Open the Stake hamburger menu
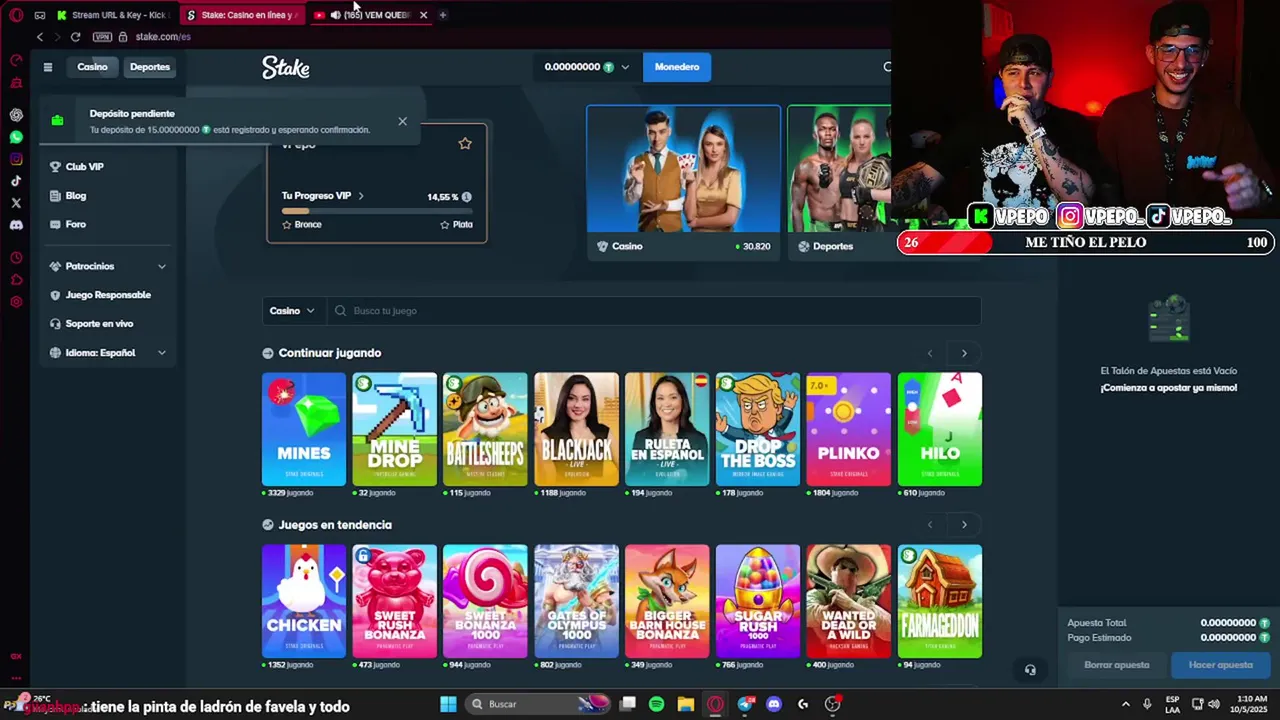The height and width of the screenshot is (720, 1280). 47,67
